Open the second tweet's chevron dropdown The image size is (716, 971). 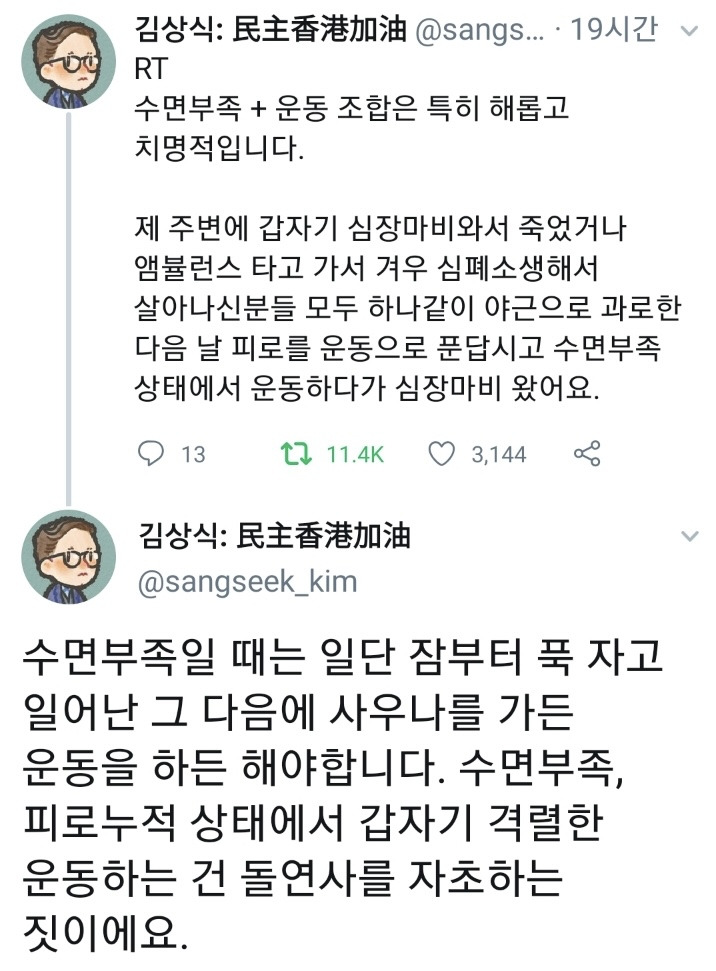(x=688, y=537)
